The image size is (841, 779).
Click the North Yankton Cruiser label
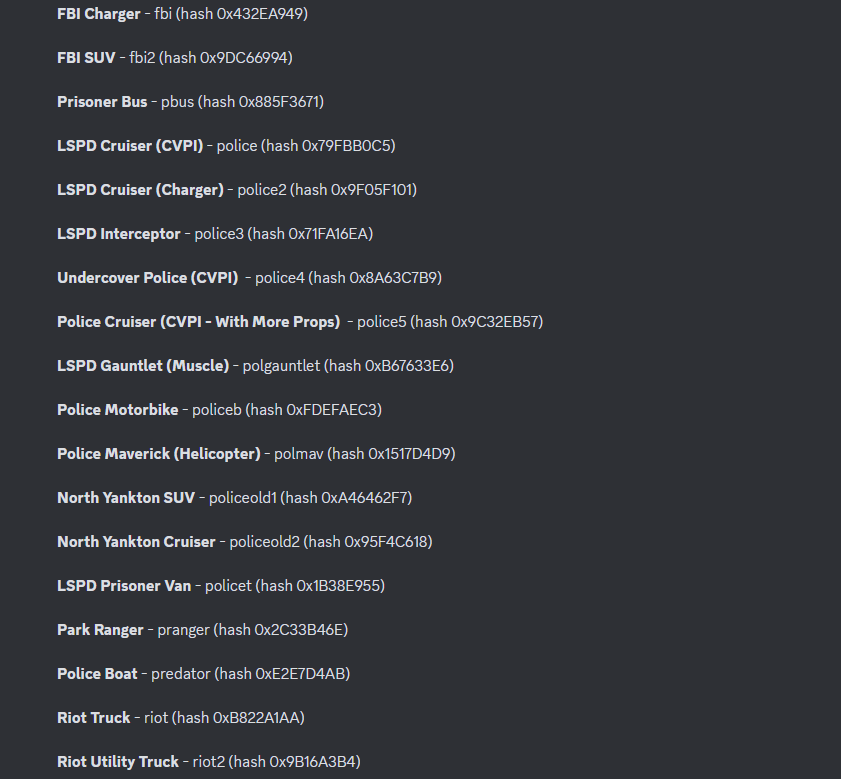pyautogui.click(x=136, y=542)
